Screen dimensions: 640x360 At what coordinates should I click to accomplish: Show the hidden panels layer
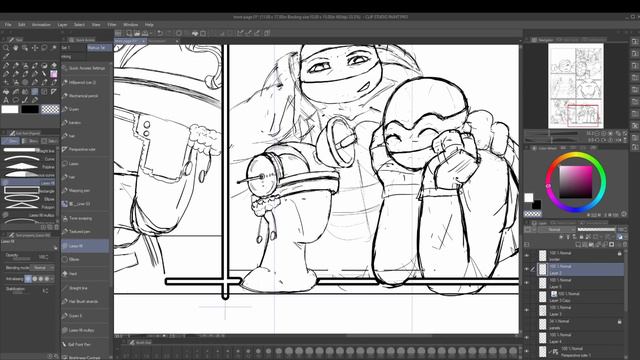coord(527,324)
